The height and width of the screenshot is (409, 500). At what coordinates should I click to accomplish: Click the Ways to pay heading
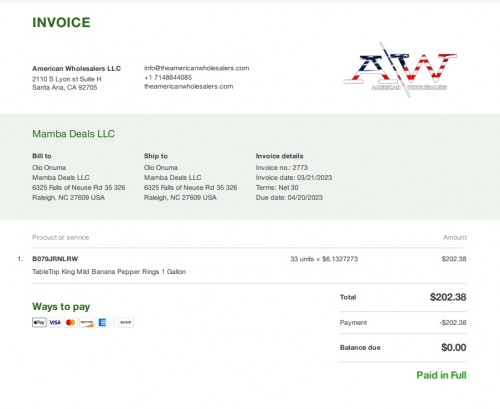coord(61,307)
